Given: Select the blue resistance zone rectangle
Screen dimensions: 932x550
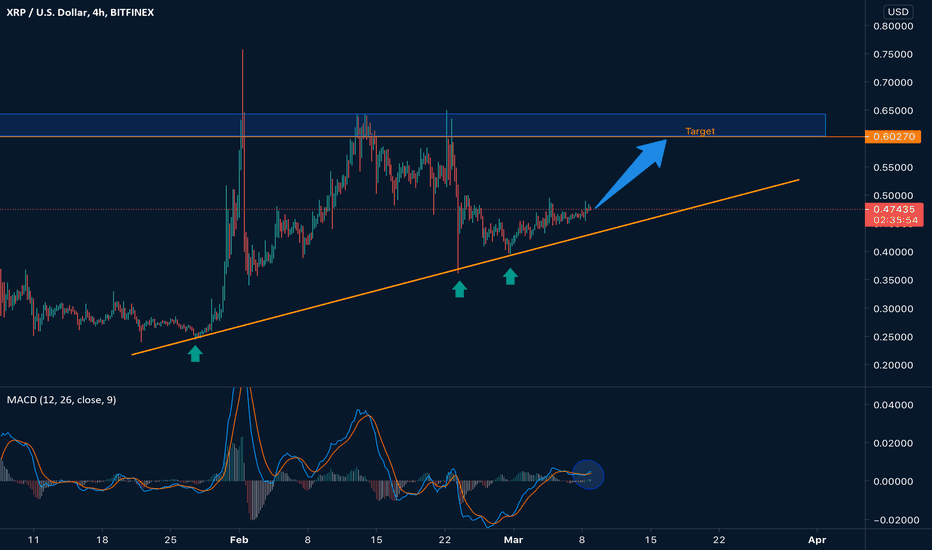Looking at the screenshot, I should click(x=413, y=125).
